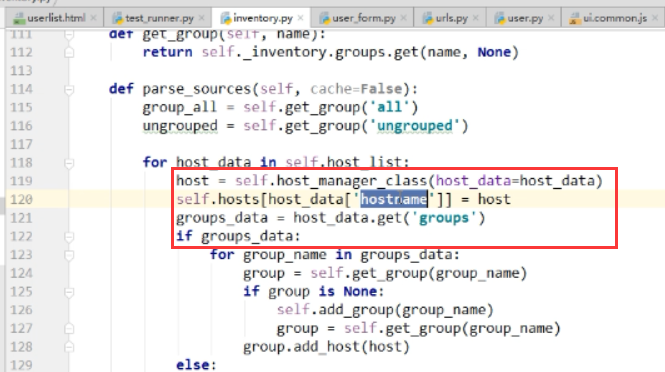Click the 'groups' string on line 121
The height and width of the screenshot is (372, 665).
click(444, 218)
